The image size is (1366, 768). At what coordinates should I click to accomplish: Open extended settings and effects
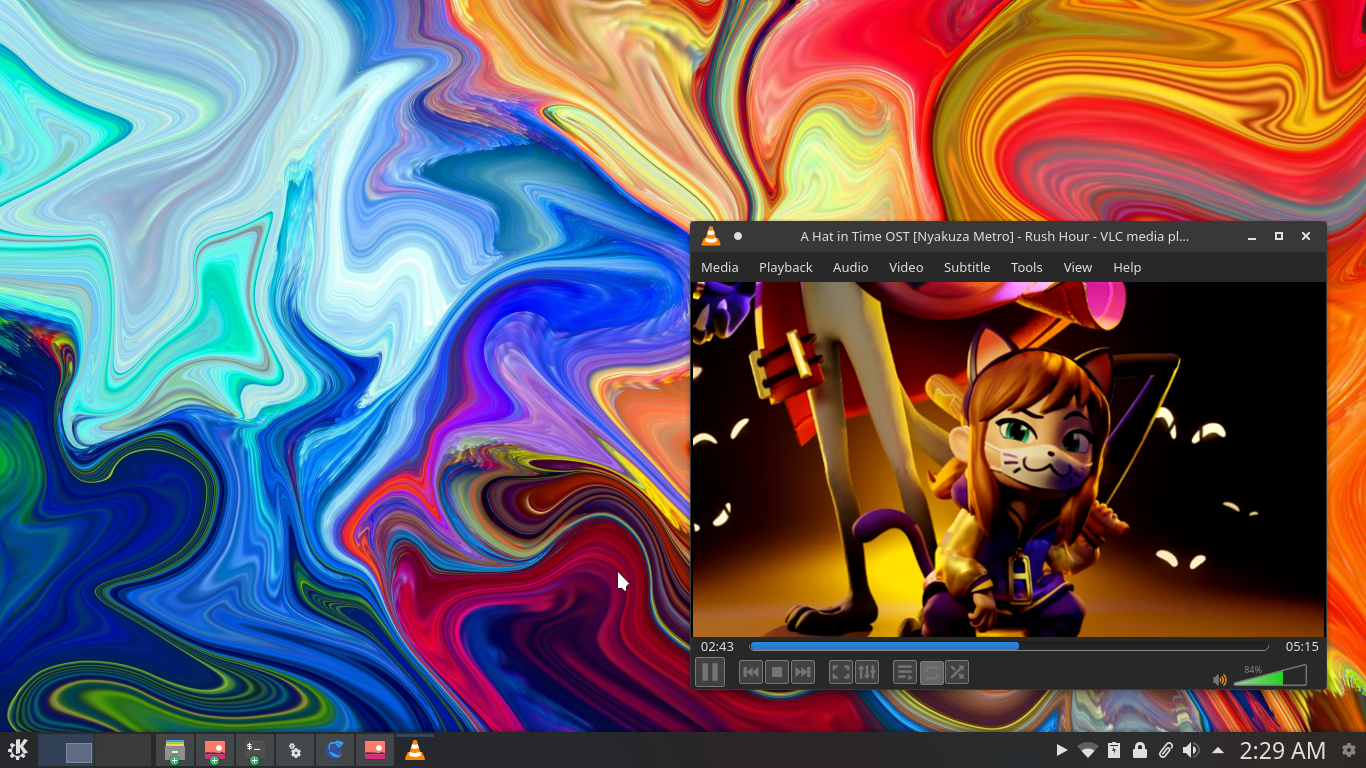[x=867, y=673]
